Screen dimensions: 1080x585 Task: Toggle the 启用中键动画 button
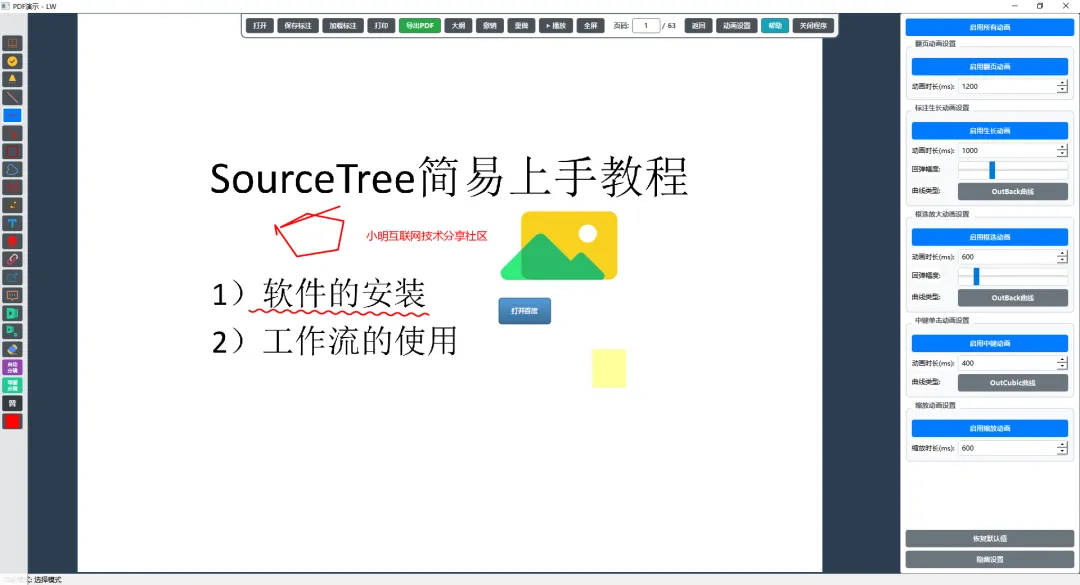[x=990, y=343]
